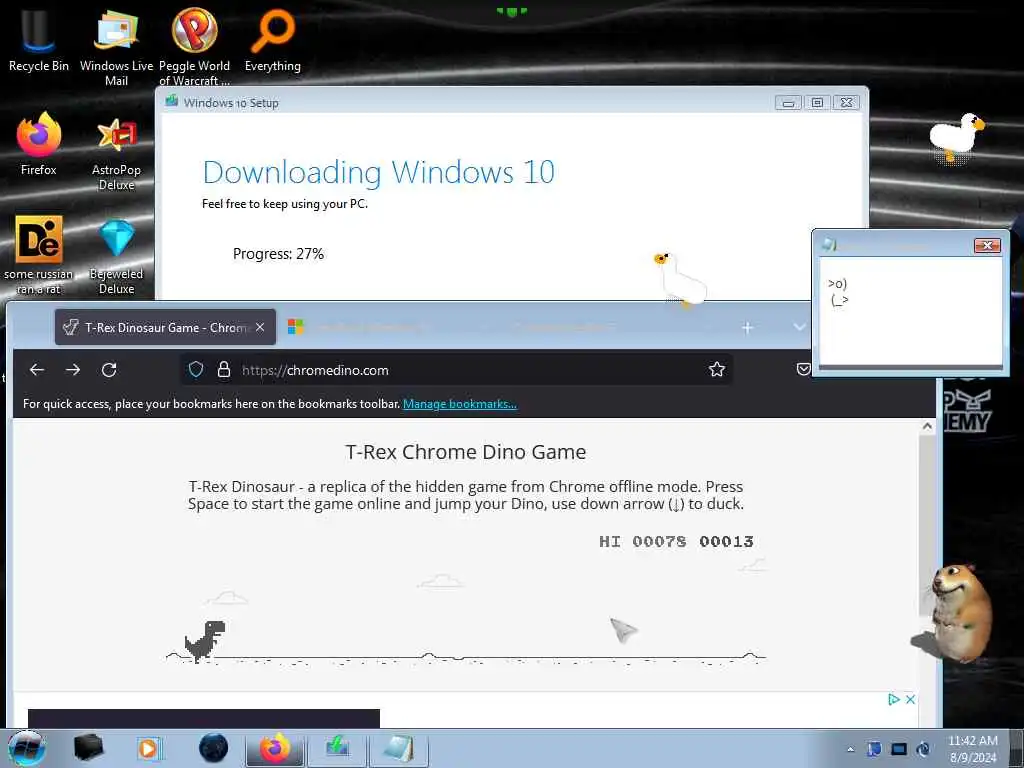
Task: Select the Bejeweled Deluxe desktop icon
Action: (x=116, y=256)
